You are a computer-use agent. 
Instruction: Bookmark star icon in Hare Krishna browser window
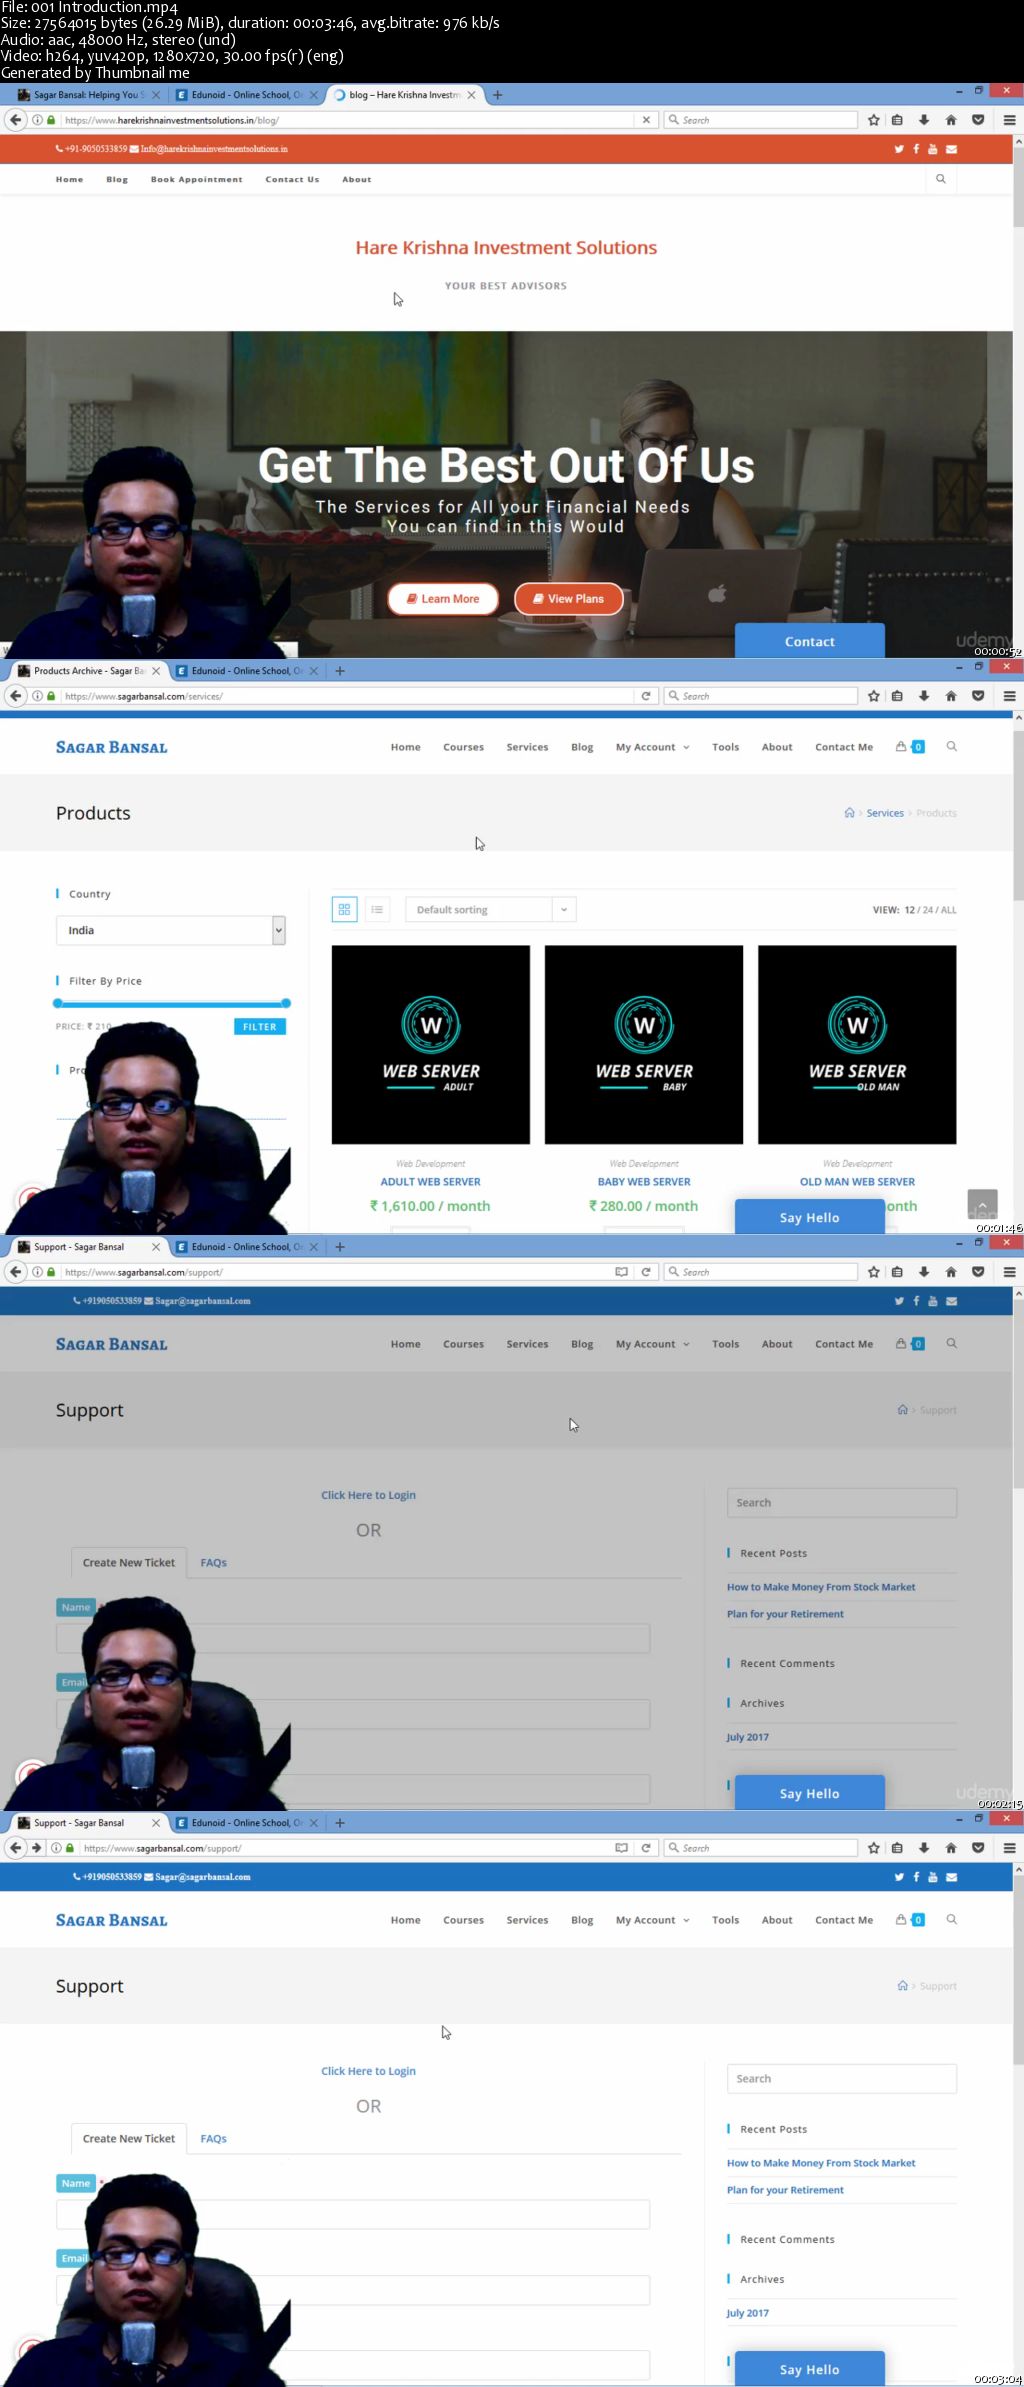click(x=874, y=120)
